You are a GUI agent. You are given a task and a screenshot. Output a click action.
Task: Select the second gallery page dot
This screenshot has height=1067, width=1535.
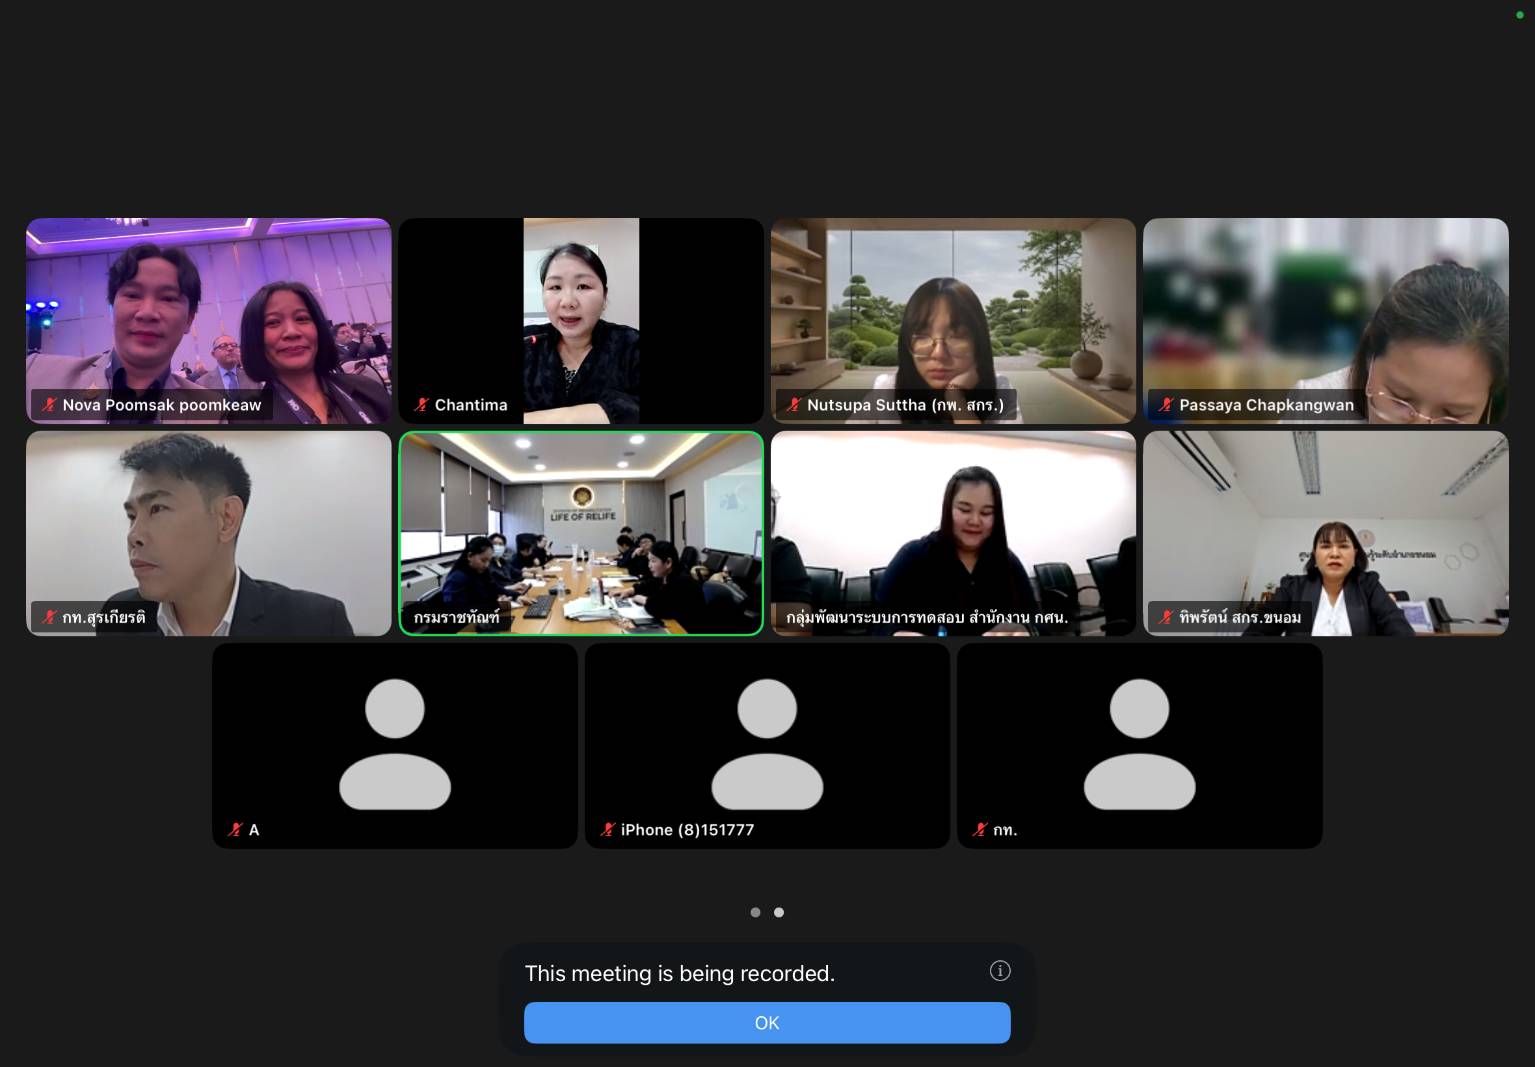[x=779, y=912]
